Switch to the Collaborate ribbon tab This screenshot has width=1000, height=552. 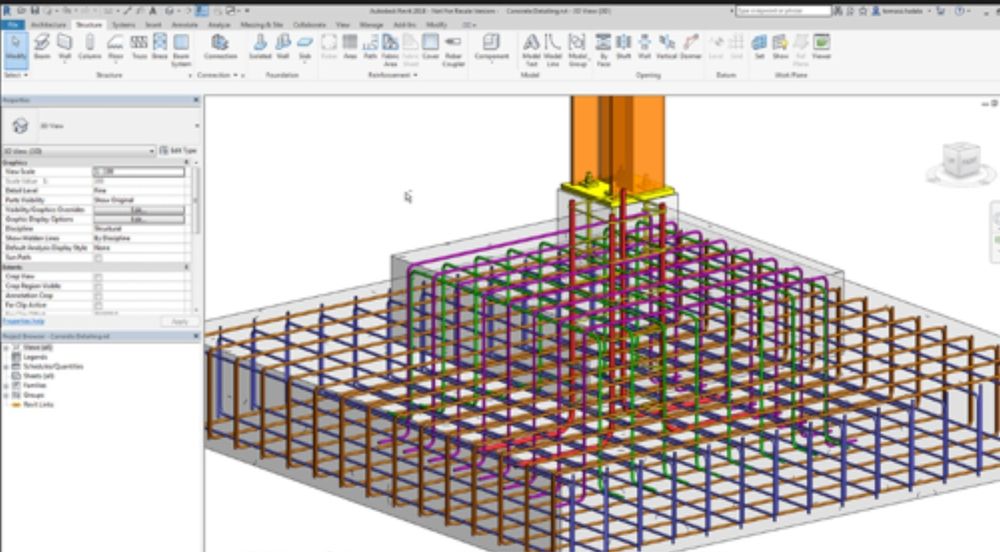(x=310, y=25)
